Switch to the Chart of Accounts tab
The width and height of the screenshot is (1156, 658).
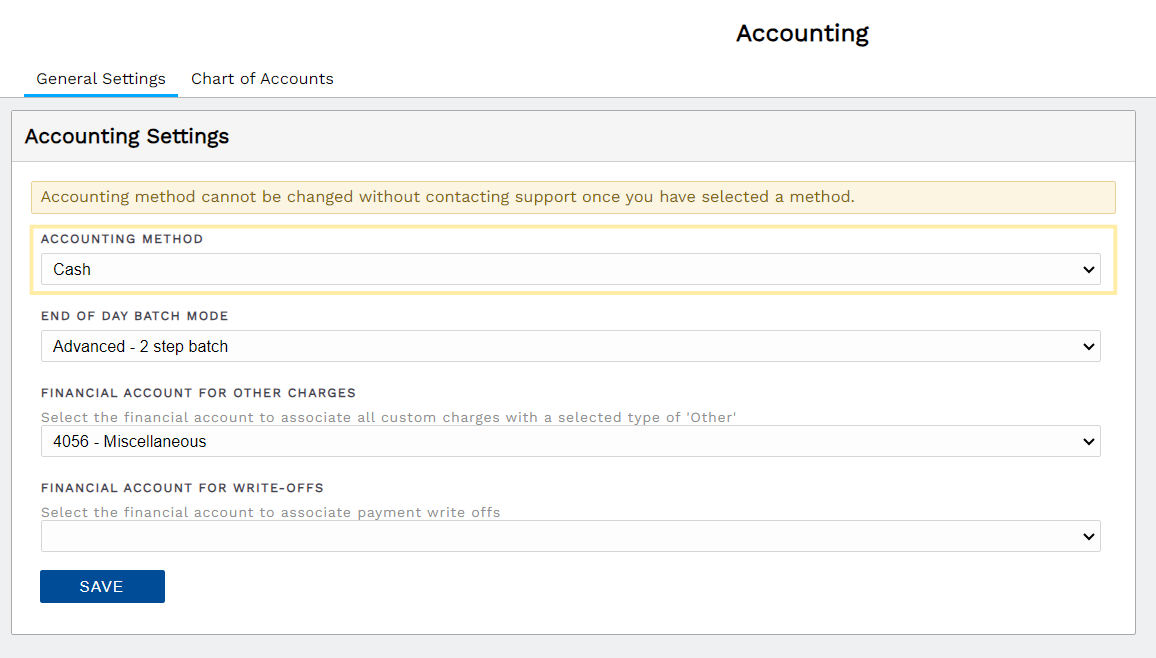click(262, 78)
